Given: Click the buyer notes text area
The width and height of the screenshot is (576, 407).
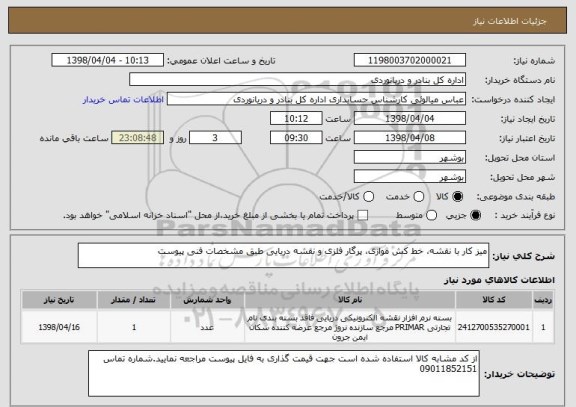Looking at the screenshot, I should tap(284, 374).
